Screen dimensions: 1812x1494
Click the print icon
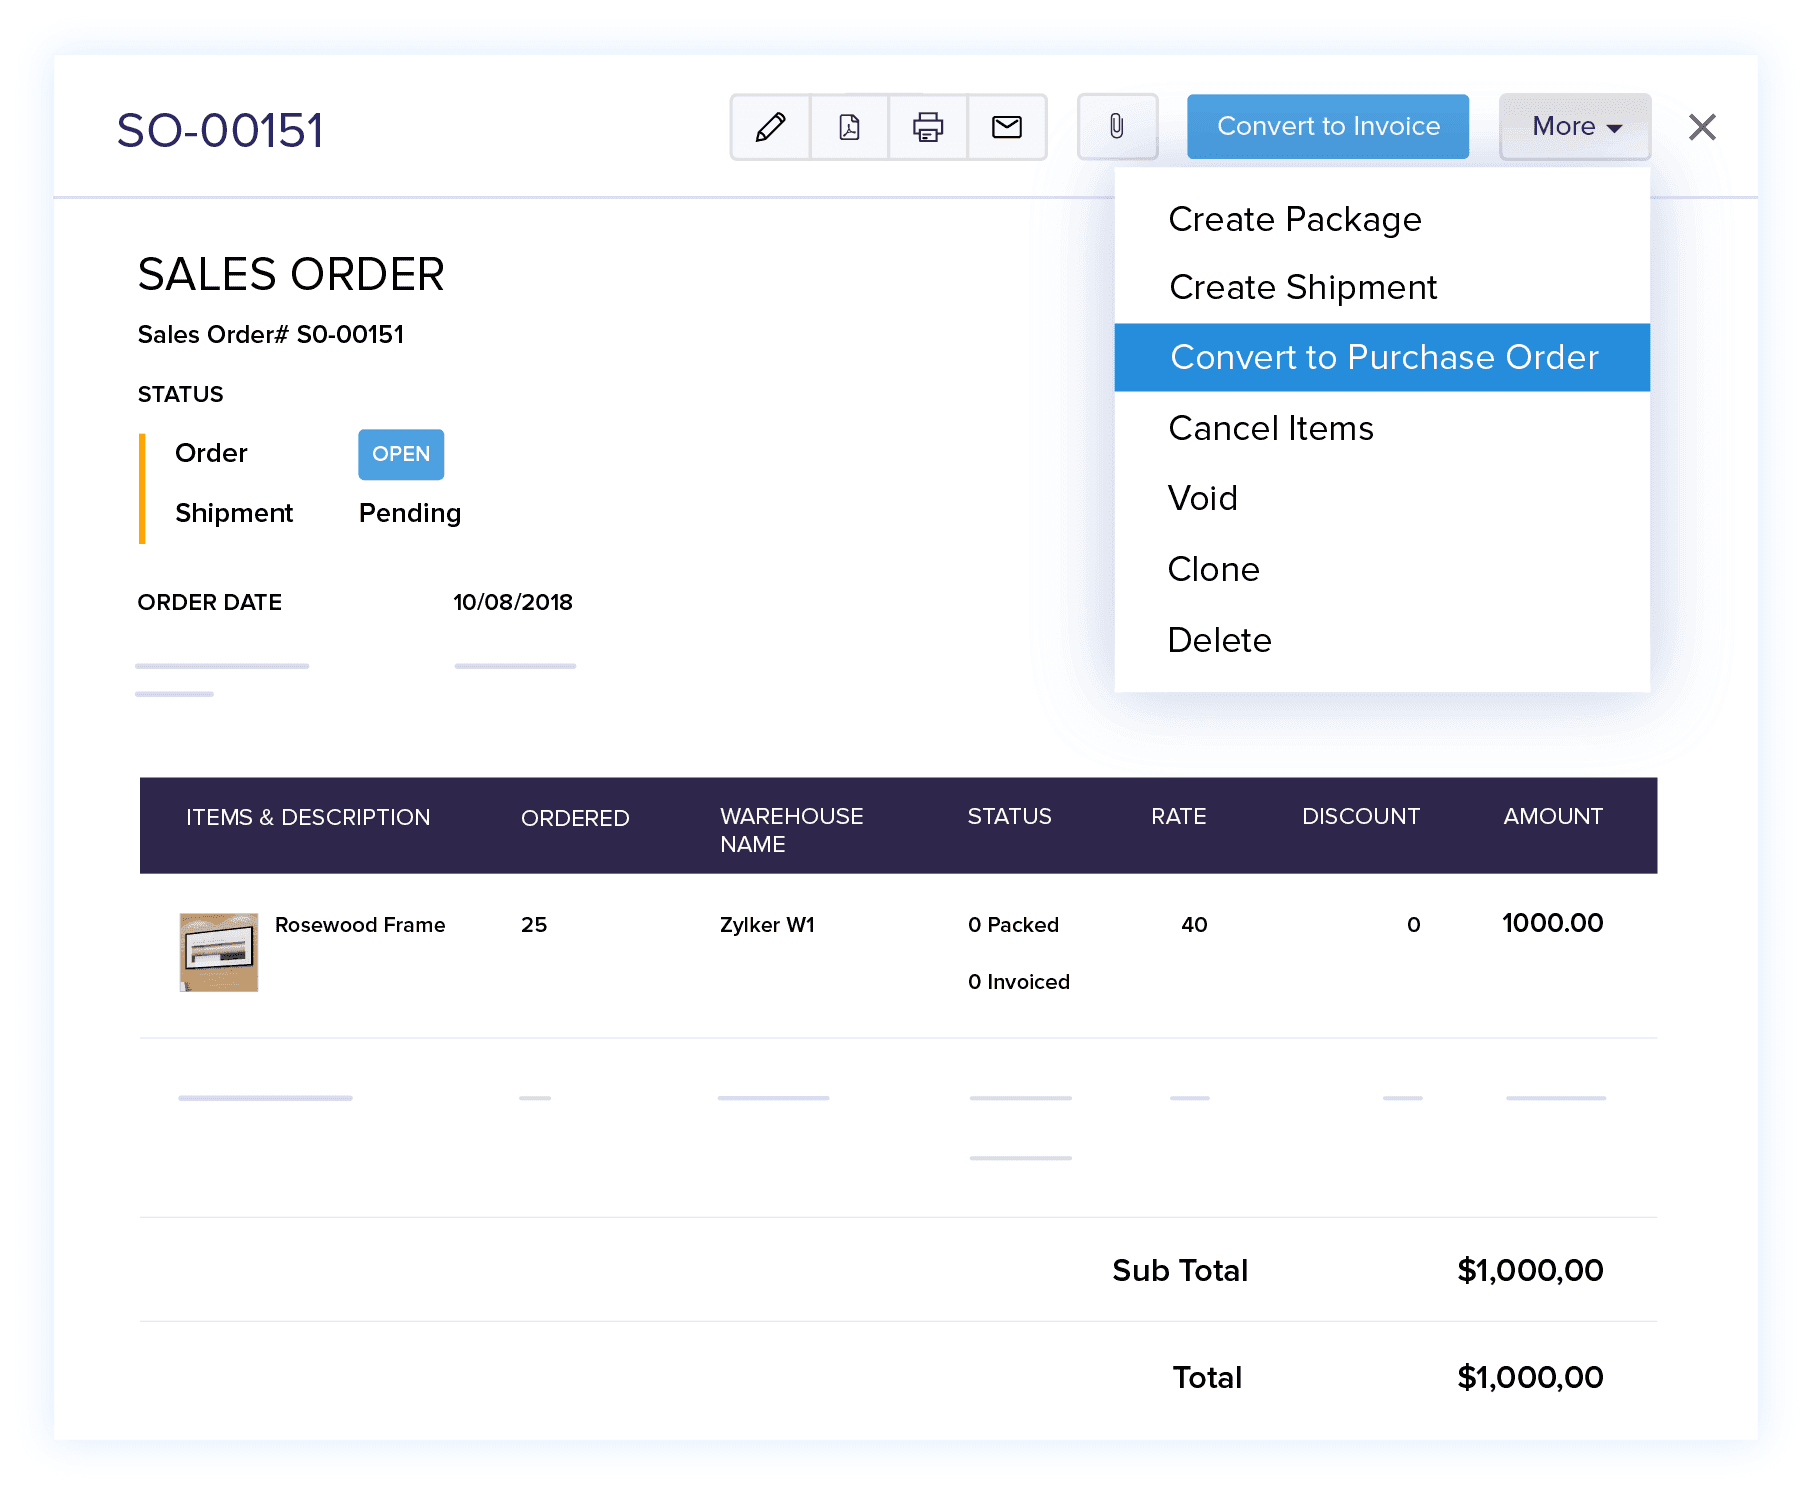[927, 127]
